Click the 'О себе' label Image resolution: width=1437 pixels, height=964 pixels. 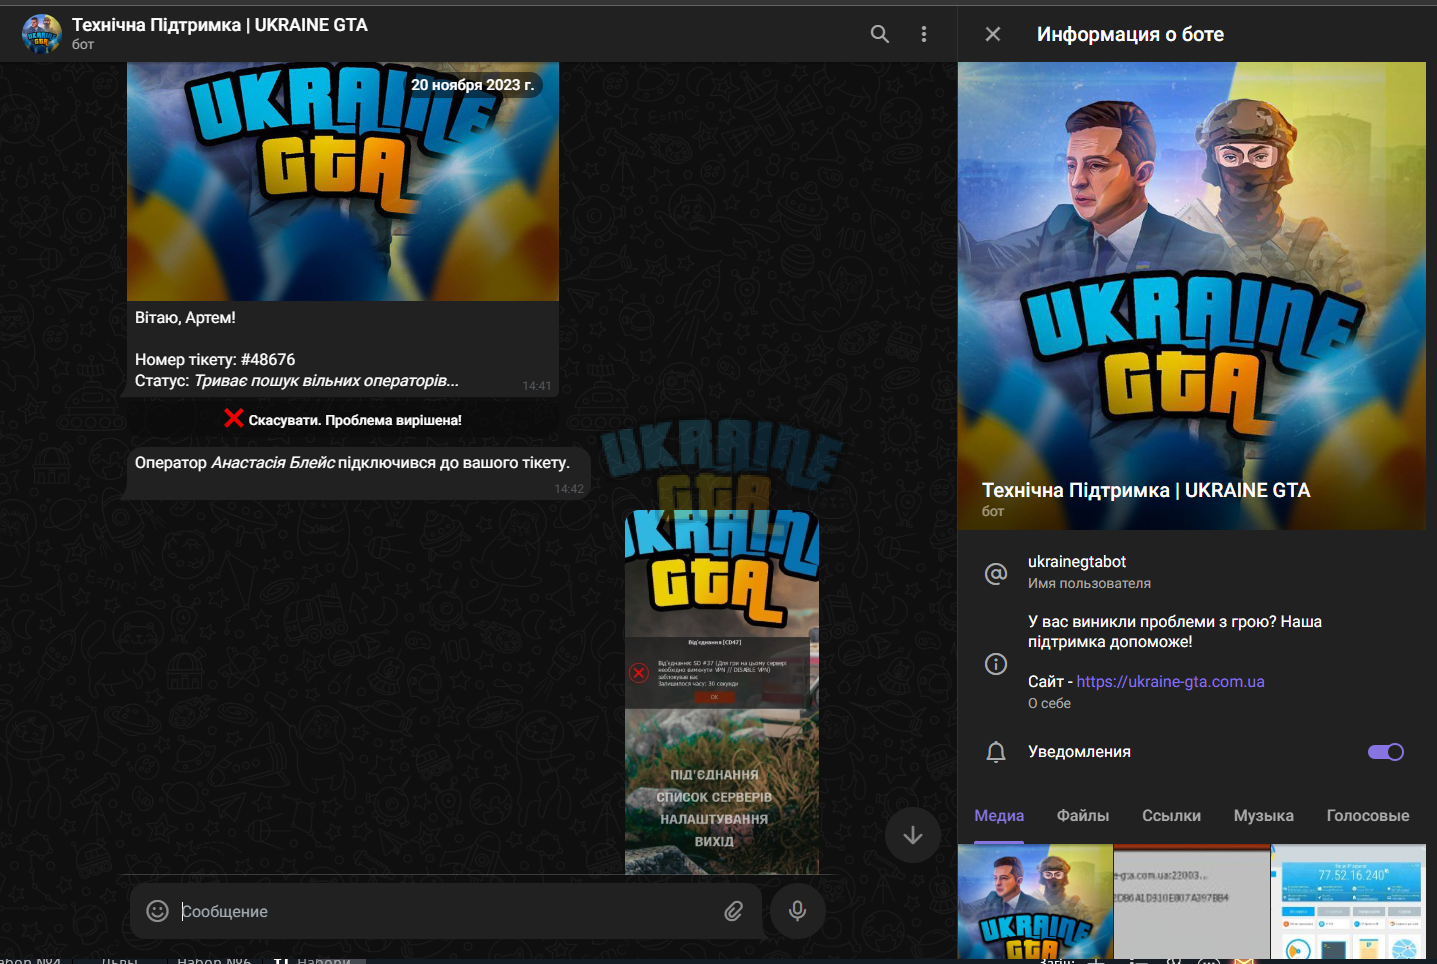pos(1049,703)
